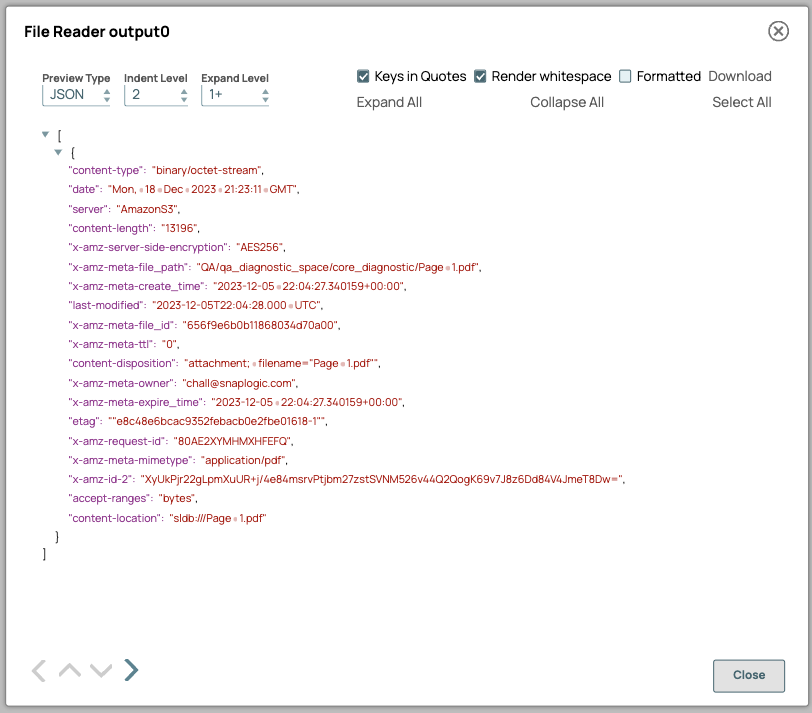Viewport: 812px width, 713px height.
Task: Collapse the first JSON object disclosure triangle
Action: (x=58, y=152)
